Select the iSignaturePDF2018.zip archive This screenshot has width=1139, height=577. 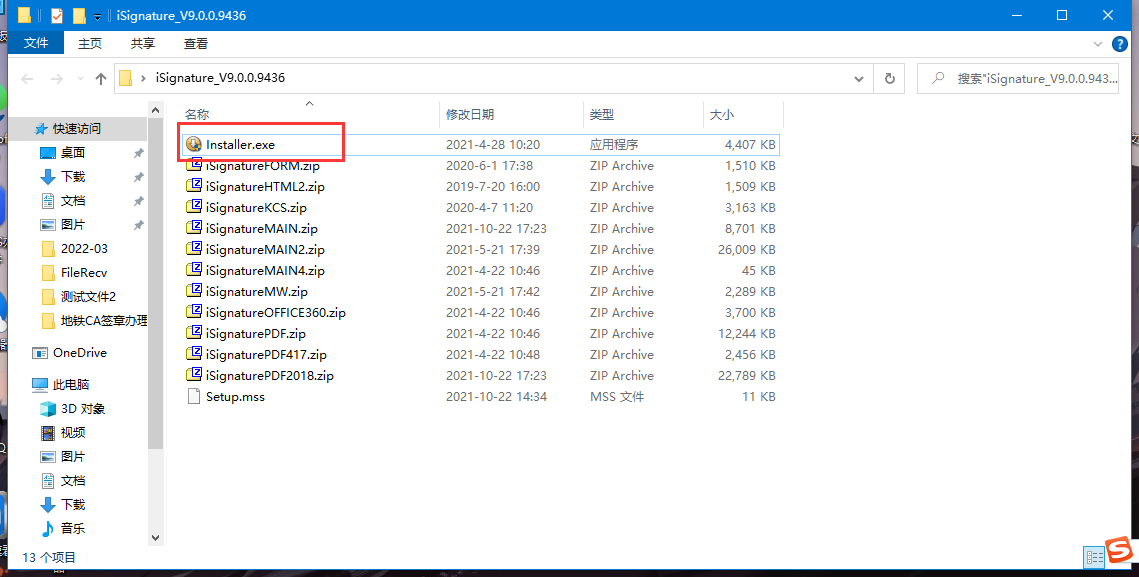[x=269, y=376]
